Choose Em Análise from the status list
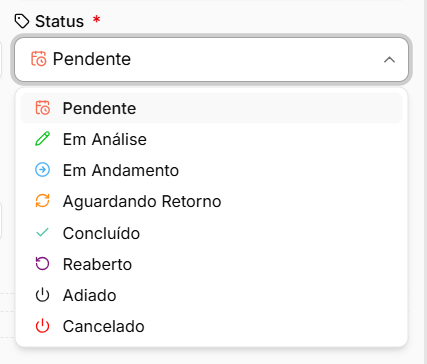Image resolution: width=427 pixels, height=364 pixels. coord(211,139)
